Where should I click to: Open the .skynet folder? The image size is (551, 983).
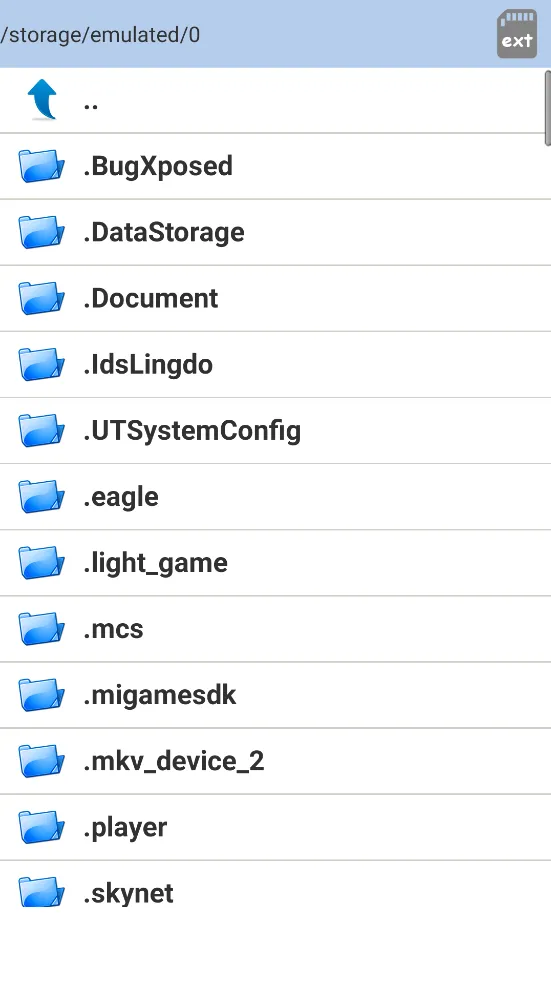coord(275,893)
